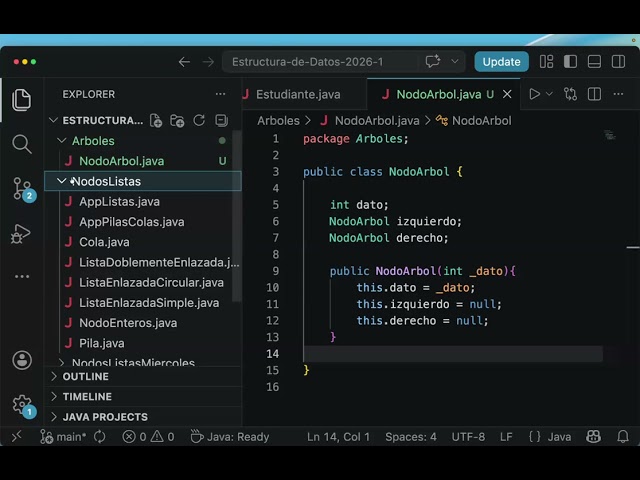
Task: Click the Update button
Action: pyautogui.click(x=501, y=62)
